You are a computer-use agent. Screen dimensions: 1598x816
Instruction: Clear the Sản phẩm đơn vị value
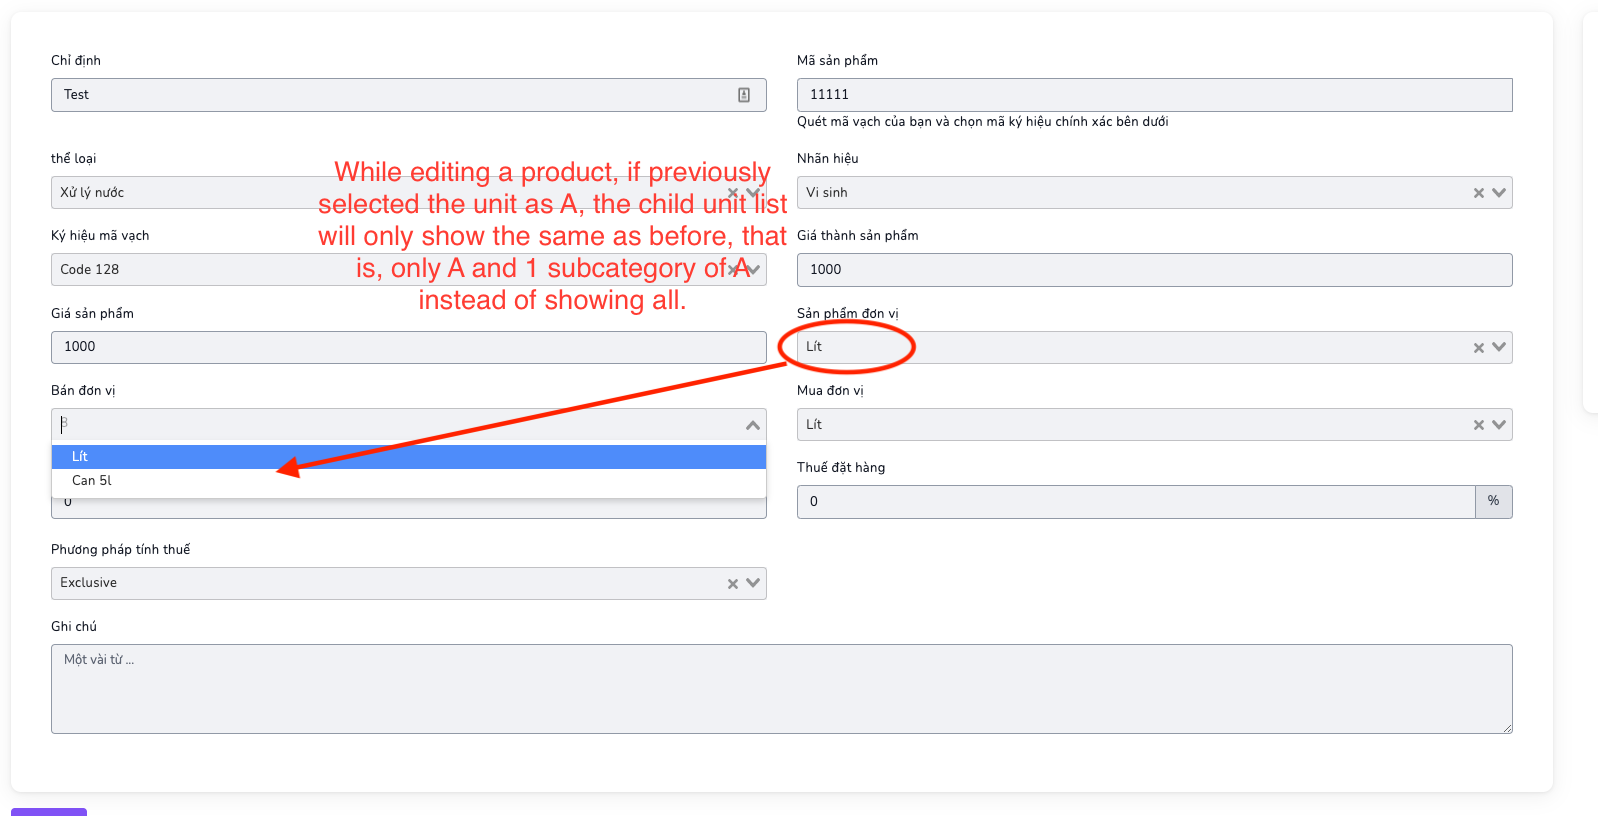point(1478,348)
